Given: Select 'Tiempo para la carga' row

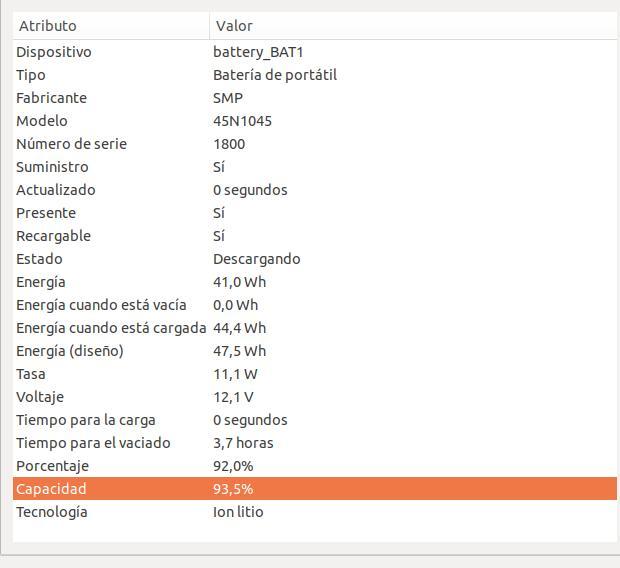Looking at the screenshot, I should coord(86,420).
